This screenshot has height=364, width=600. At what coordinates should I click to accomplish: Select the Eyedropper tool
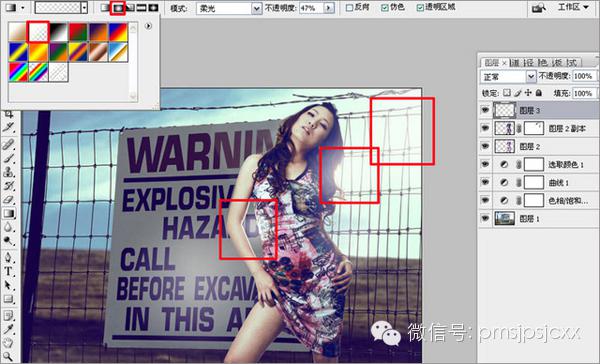click(x=8, y=329)
